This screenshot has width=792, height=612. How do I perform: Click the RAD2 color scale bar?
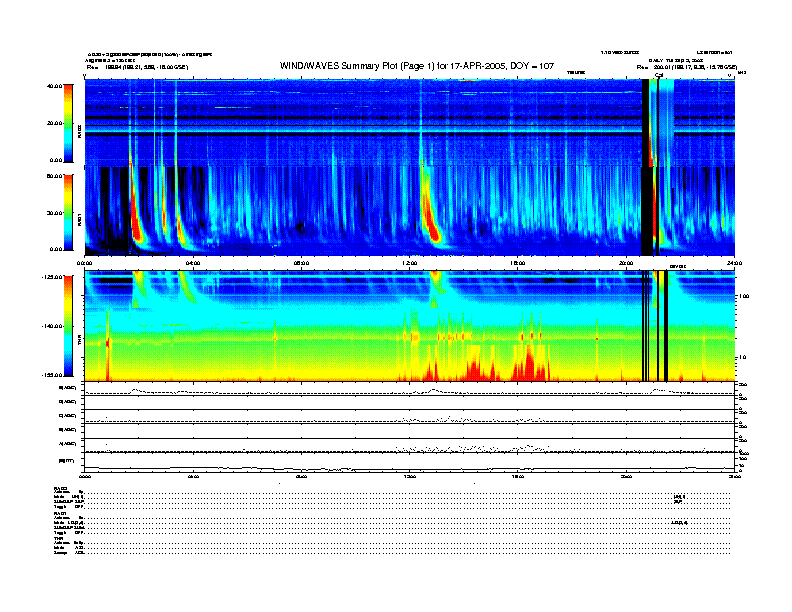[68, 123]
